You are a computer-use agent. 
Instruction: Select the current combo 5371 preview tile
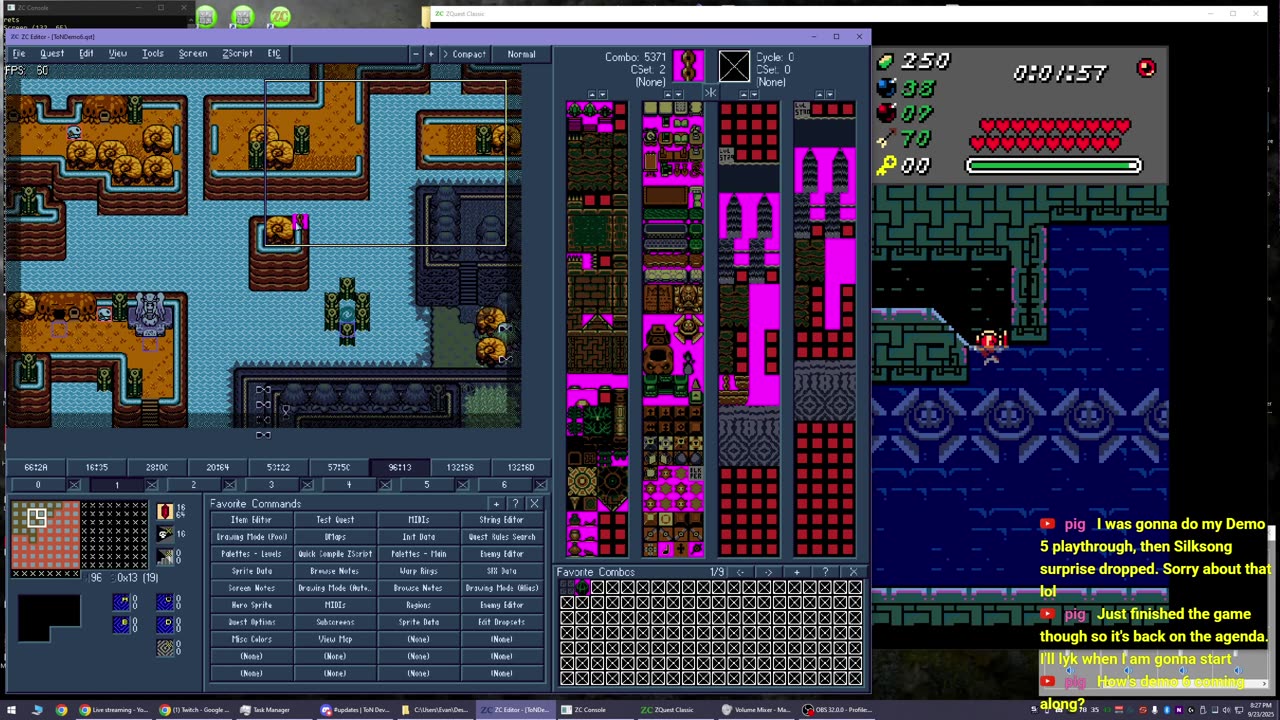coord(688,67)
